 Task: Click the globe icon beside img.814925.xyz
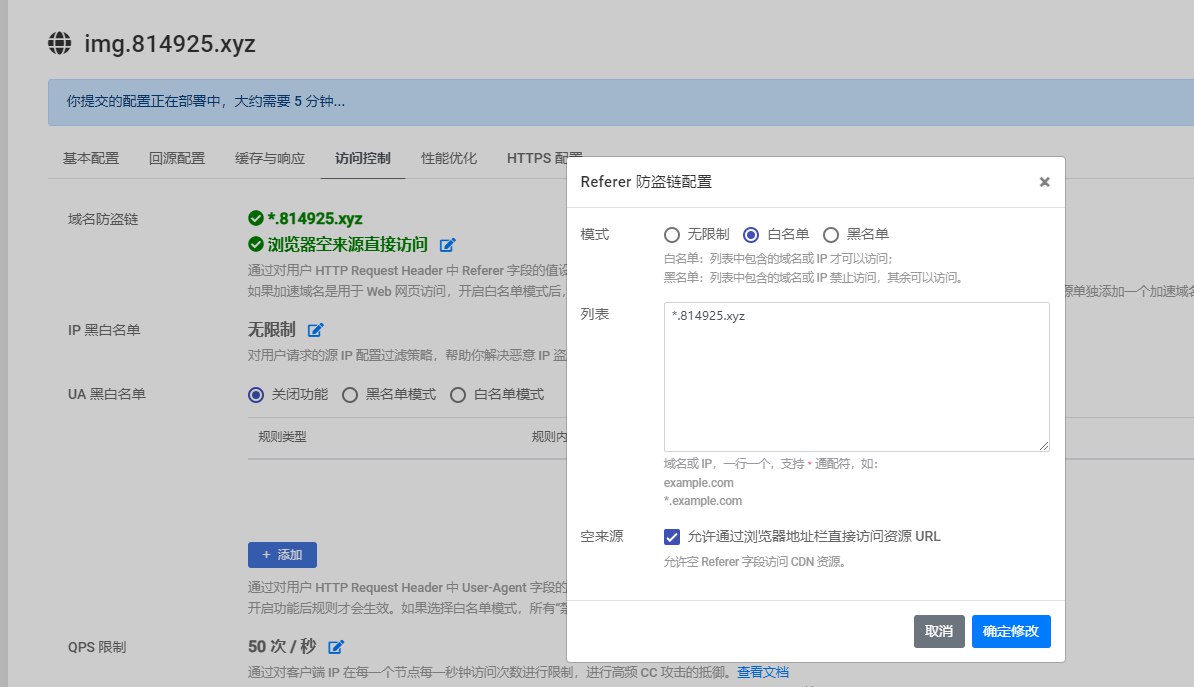click(x=61, y=44)
